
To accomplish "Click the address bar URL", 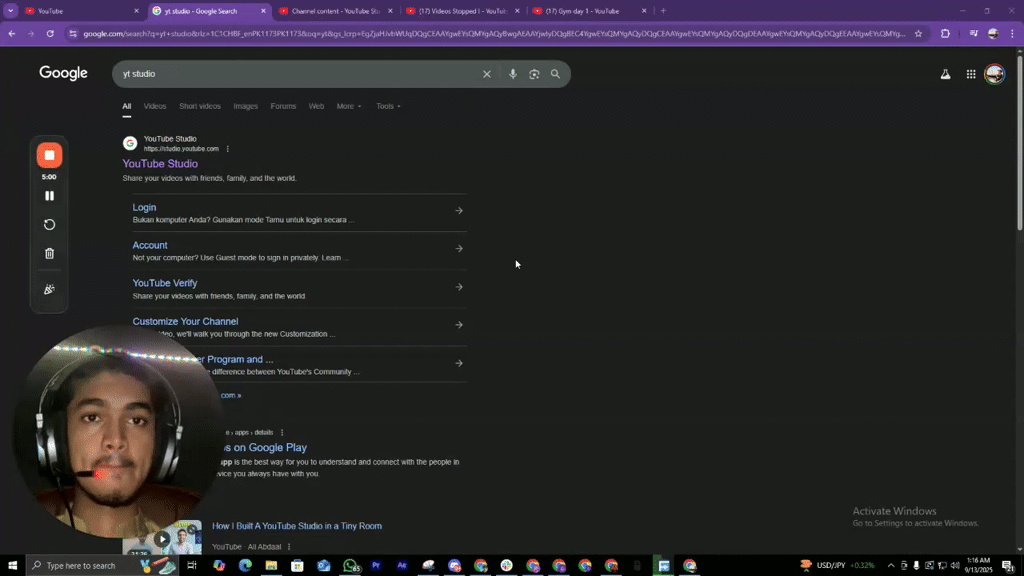I will pyautogui.click(x=494, y=33).
